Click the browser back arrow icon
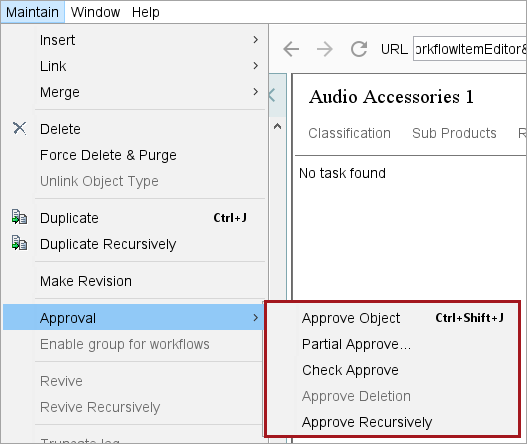 [x=291, y=49]
